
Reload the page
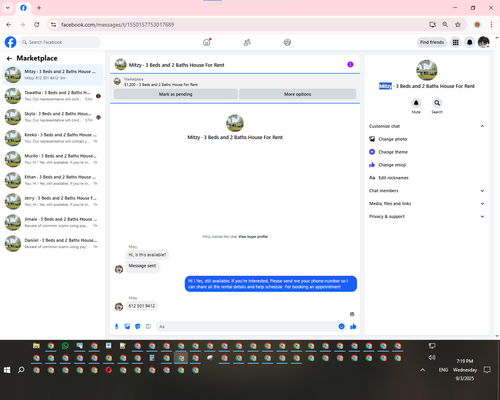[x=37, y=25]
